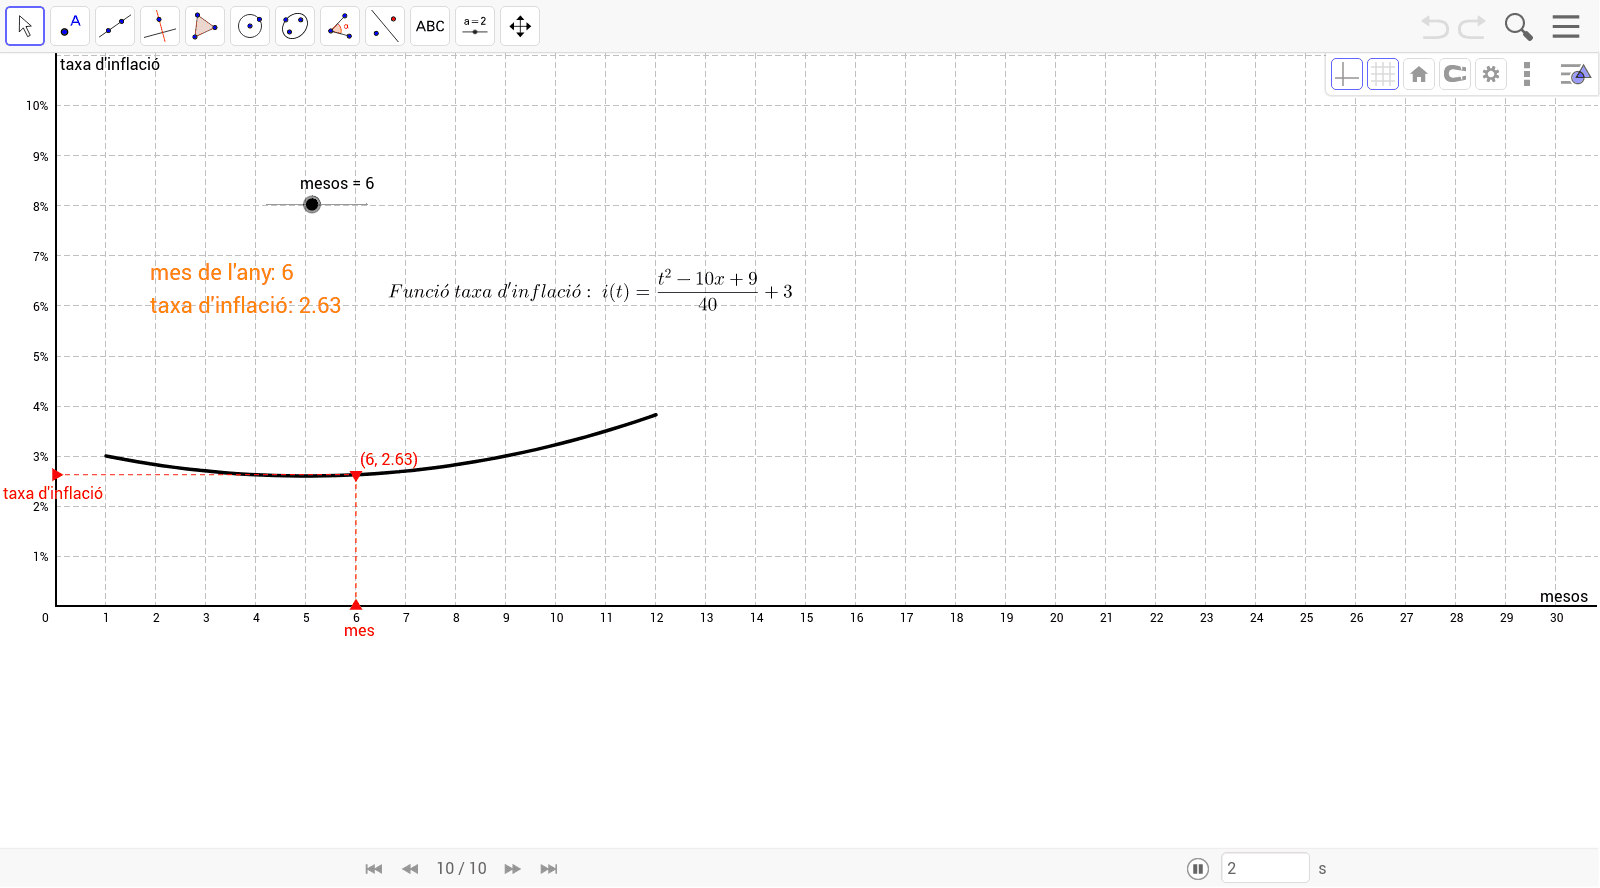The width and height of the screenshot is (1600, 888).
Task: Select the Ellipse tool
Action: click(x=295, y=26)
